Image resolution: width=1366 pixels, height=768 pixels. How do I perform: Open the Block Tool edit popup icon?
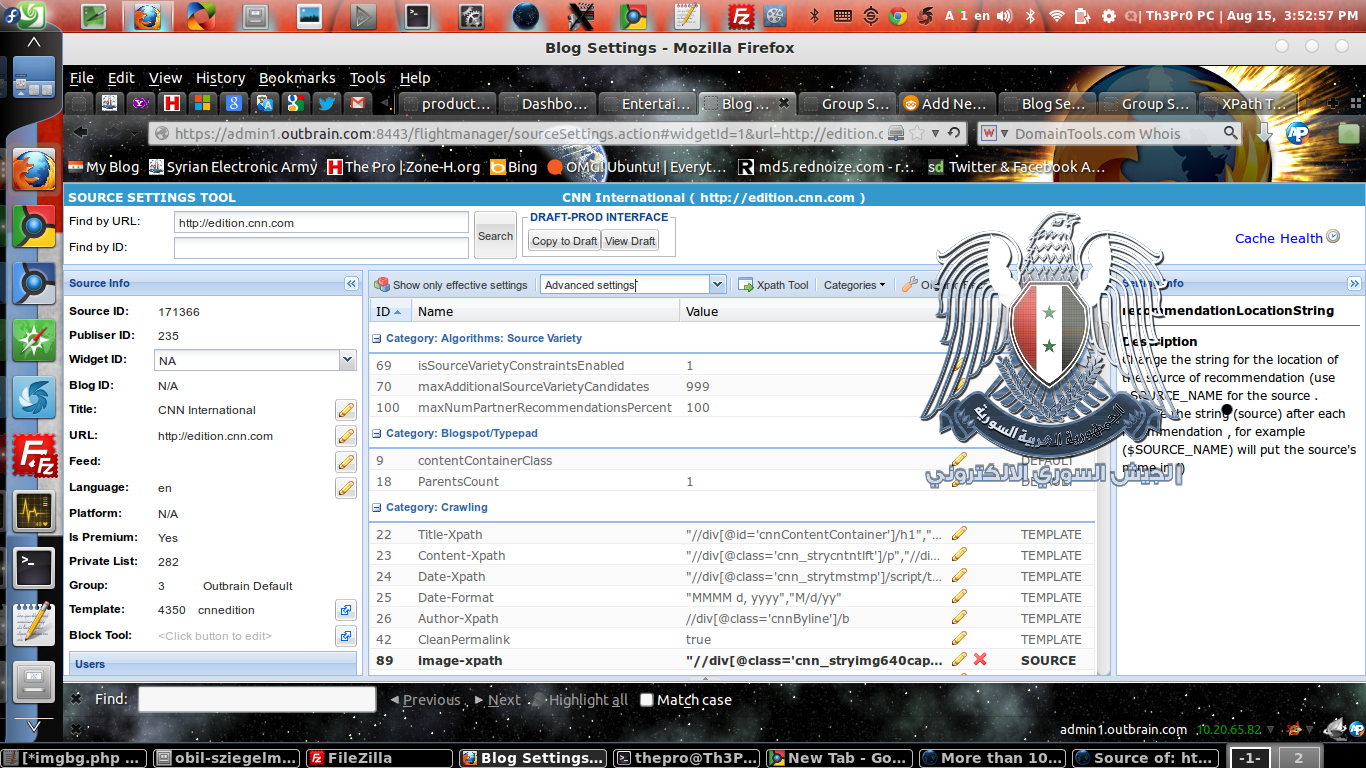(345, 636)
